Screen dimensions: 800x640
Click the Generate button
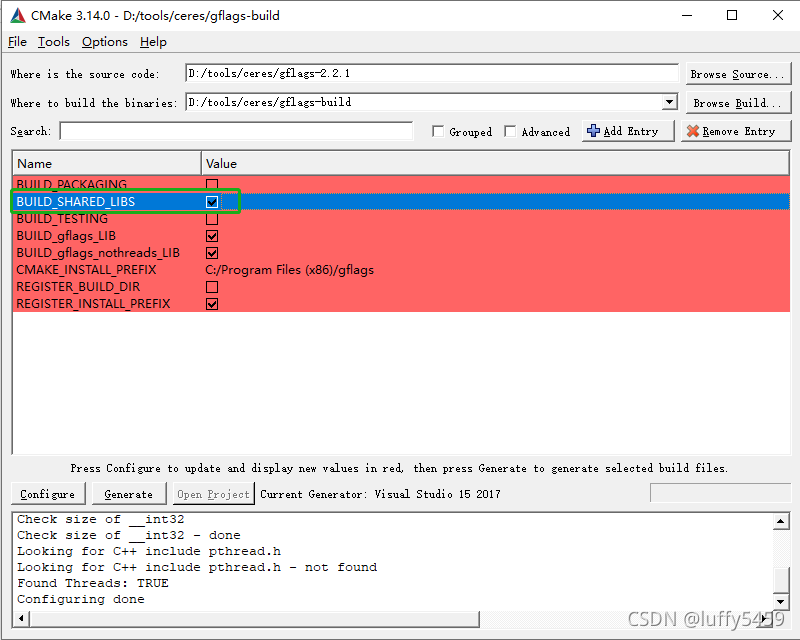click(x=129, y=494)
